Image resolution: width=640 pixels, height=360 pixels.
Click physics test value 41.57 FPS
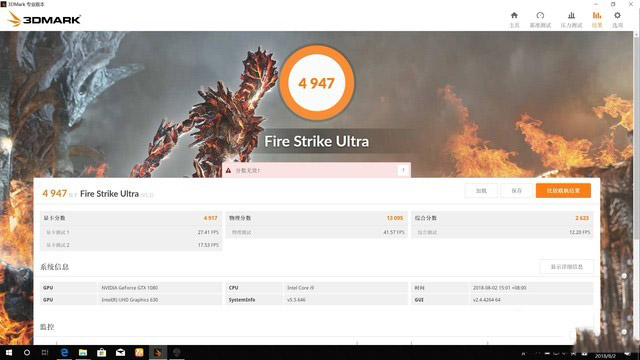[x=394, y=232]
